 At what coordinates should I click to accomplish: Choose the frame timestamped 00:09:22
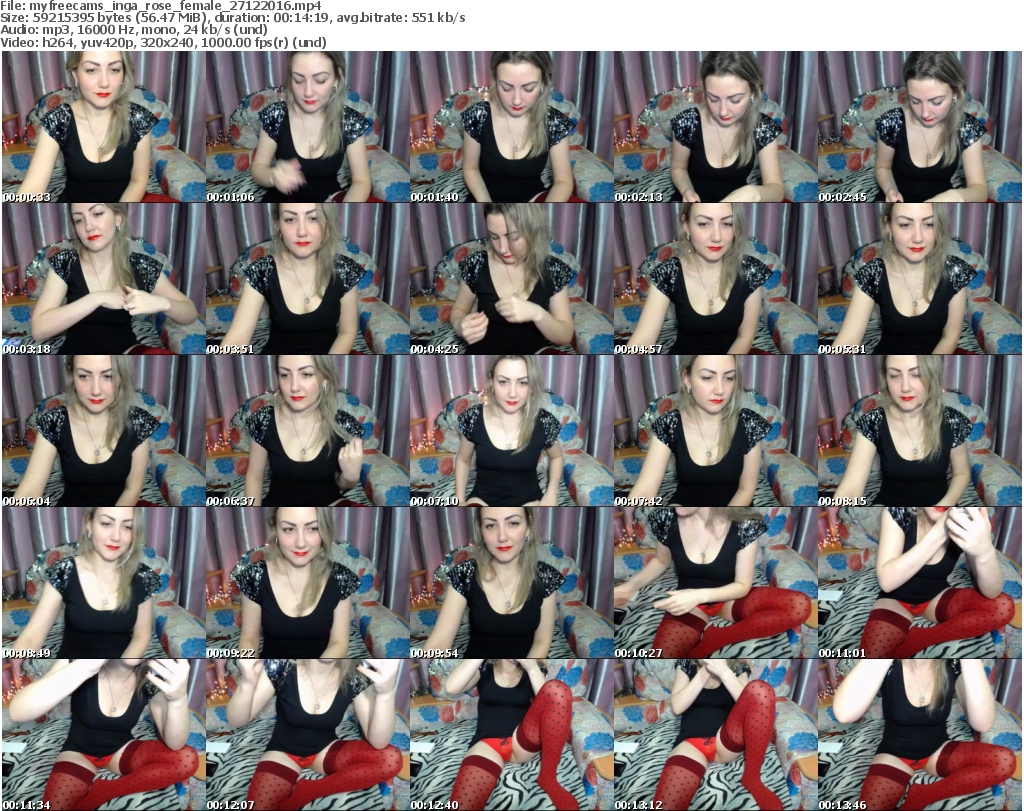click(x=308, y=583)
